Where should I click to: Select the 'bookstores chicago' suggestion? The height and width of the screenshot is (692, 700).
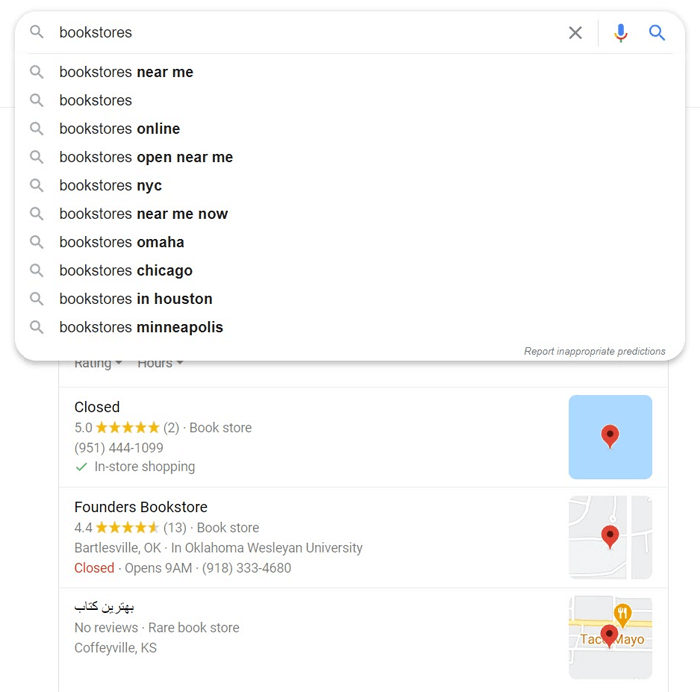350,271
